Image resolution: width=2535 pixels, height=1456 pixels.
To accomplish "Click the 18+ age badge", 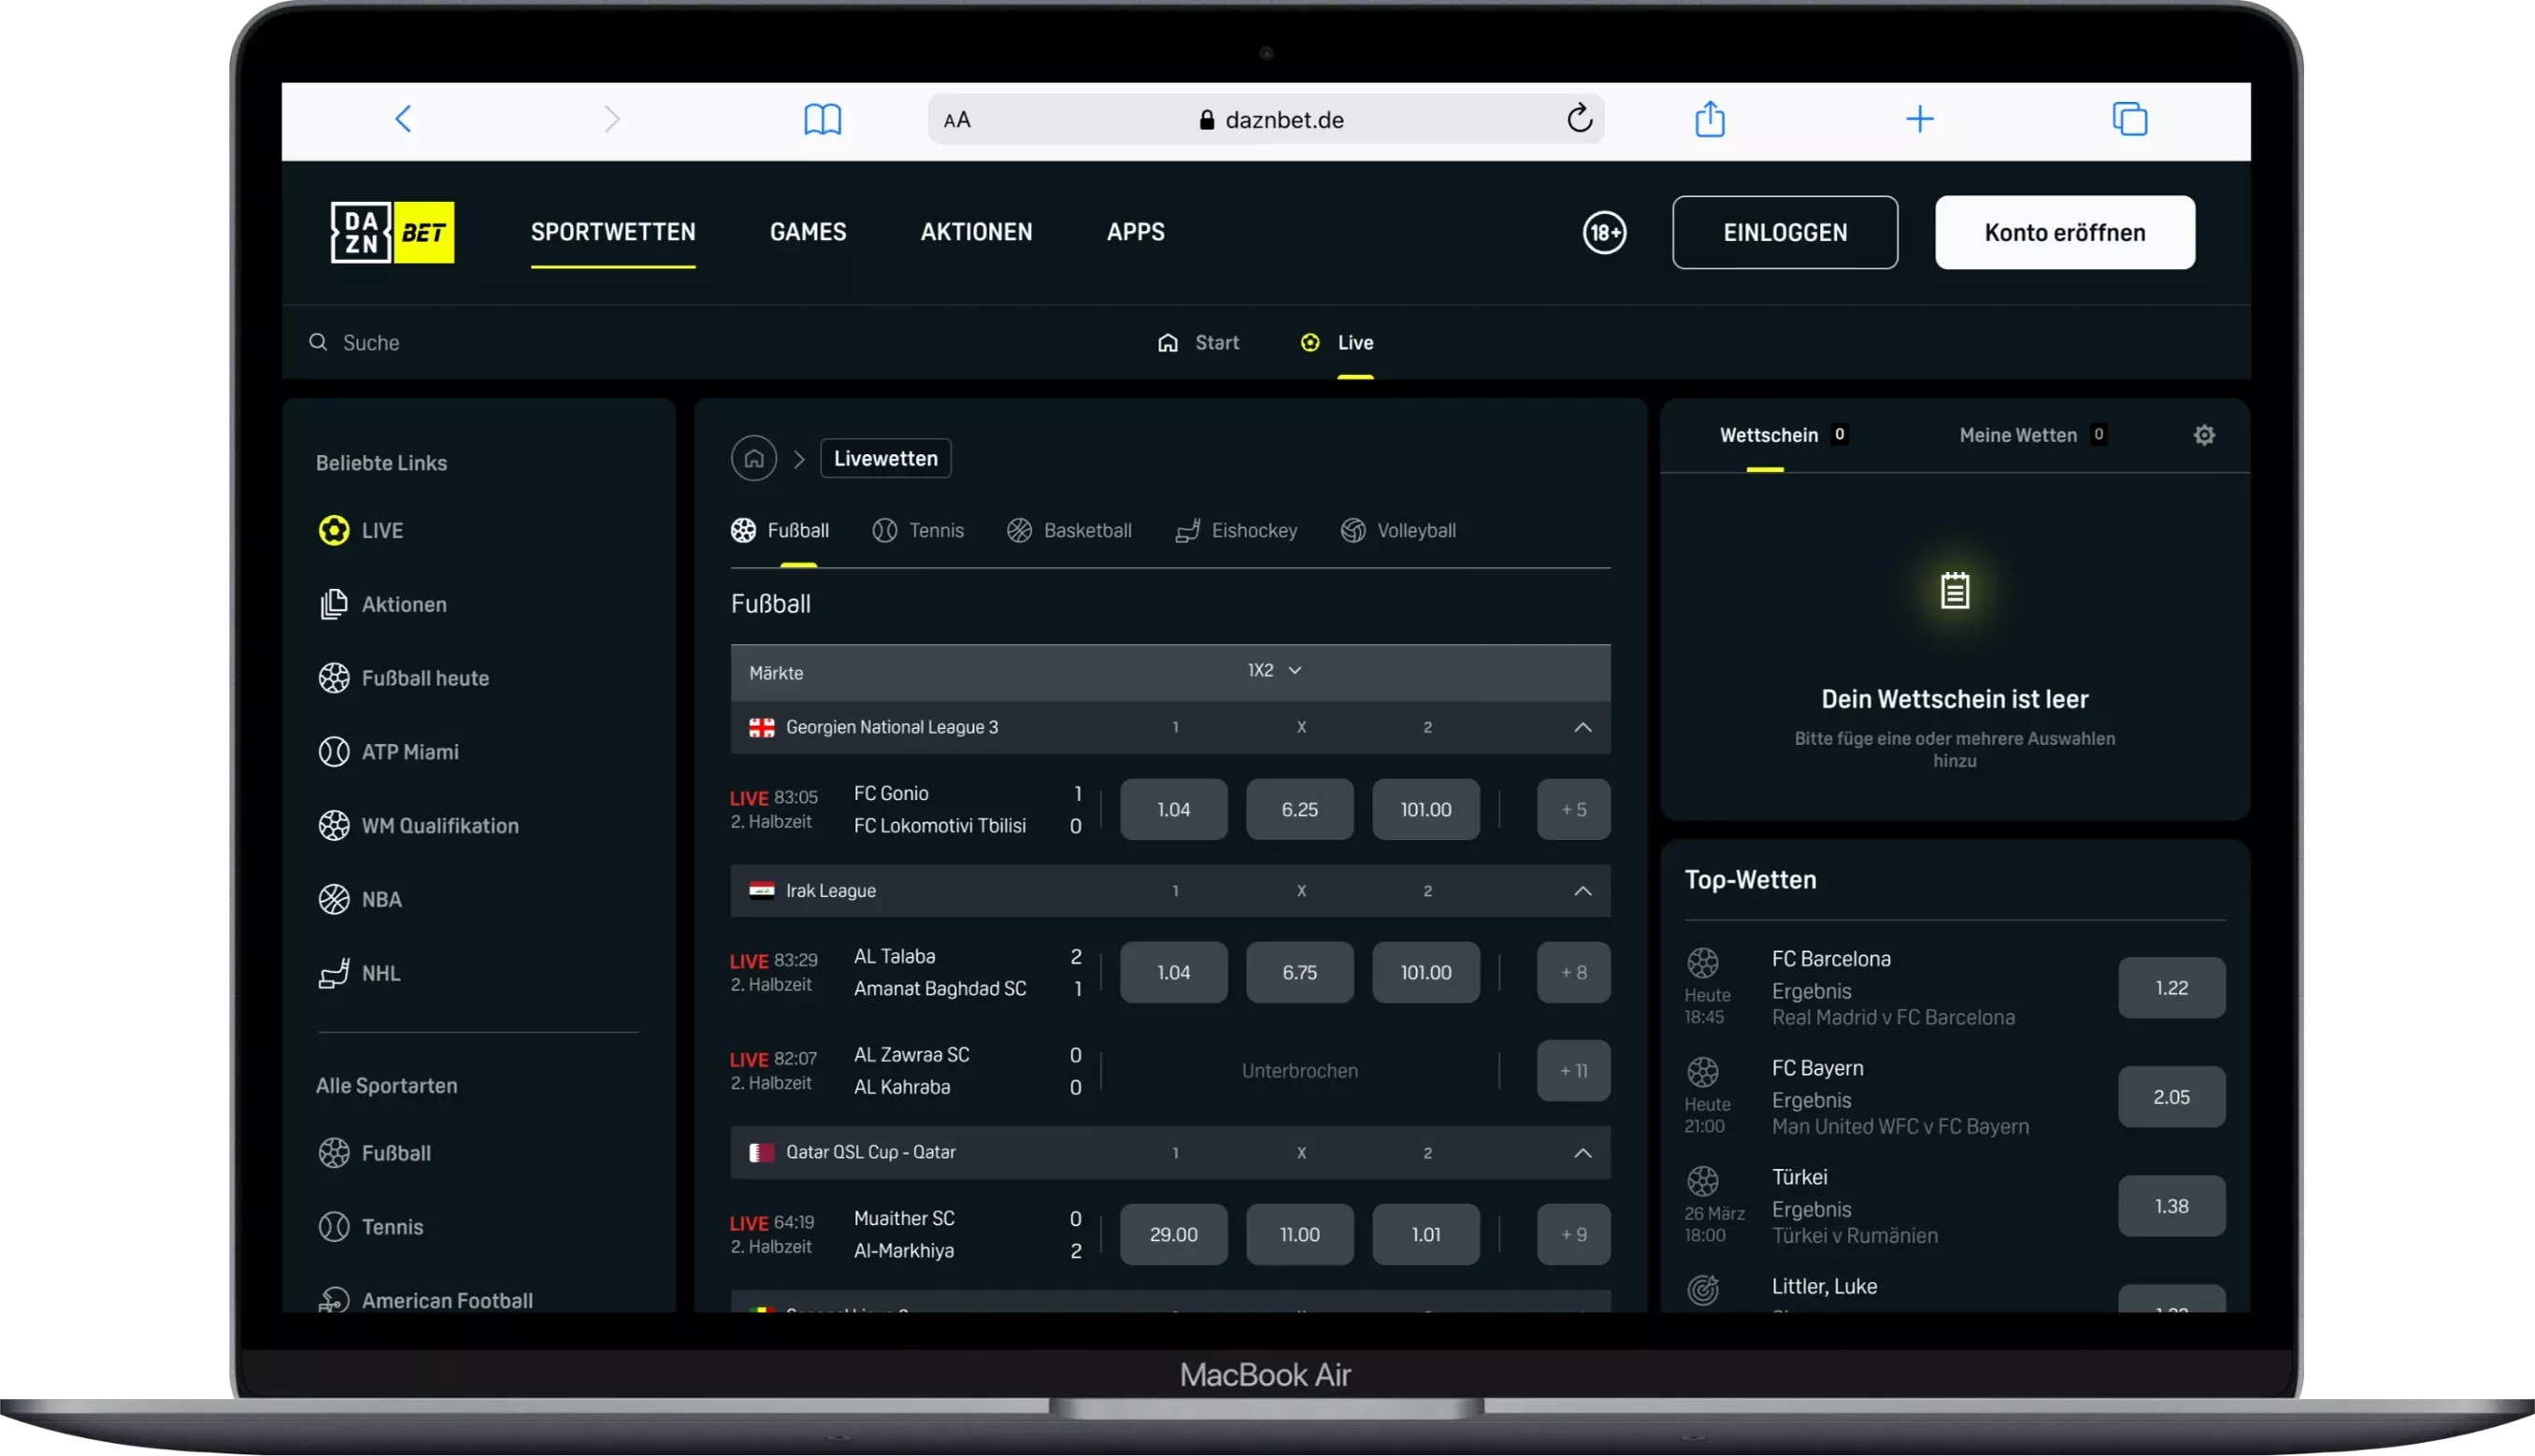I will pyautogui.click(x=1604, y=232).
